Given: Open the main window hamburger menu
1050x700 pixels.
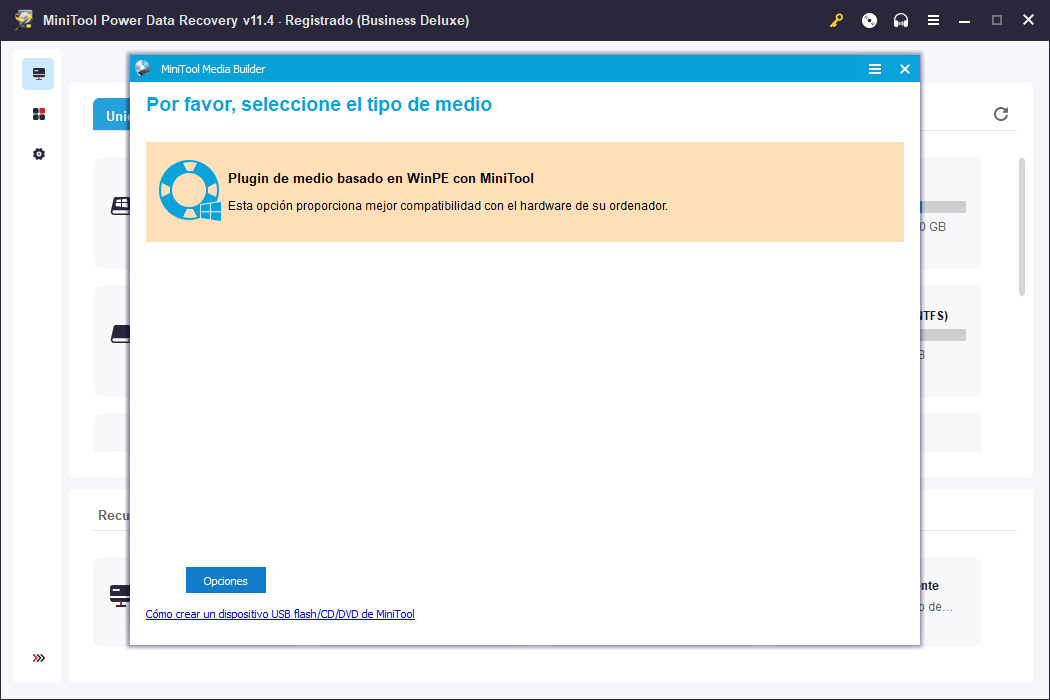Looking at the screenshot, I should (x=933, y=20).
